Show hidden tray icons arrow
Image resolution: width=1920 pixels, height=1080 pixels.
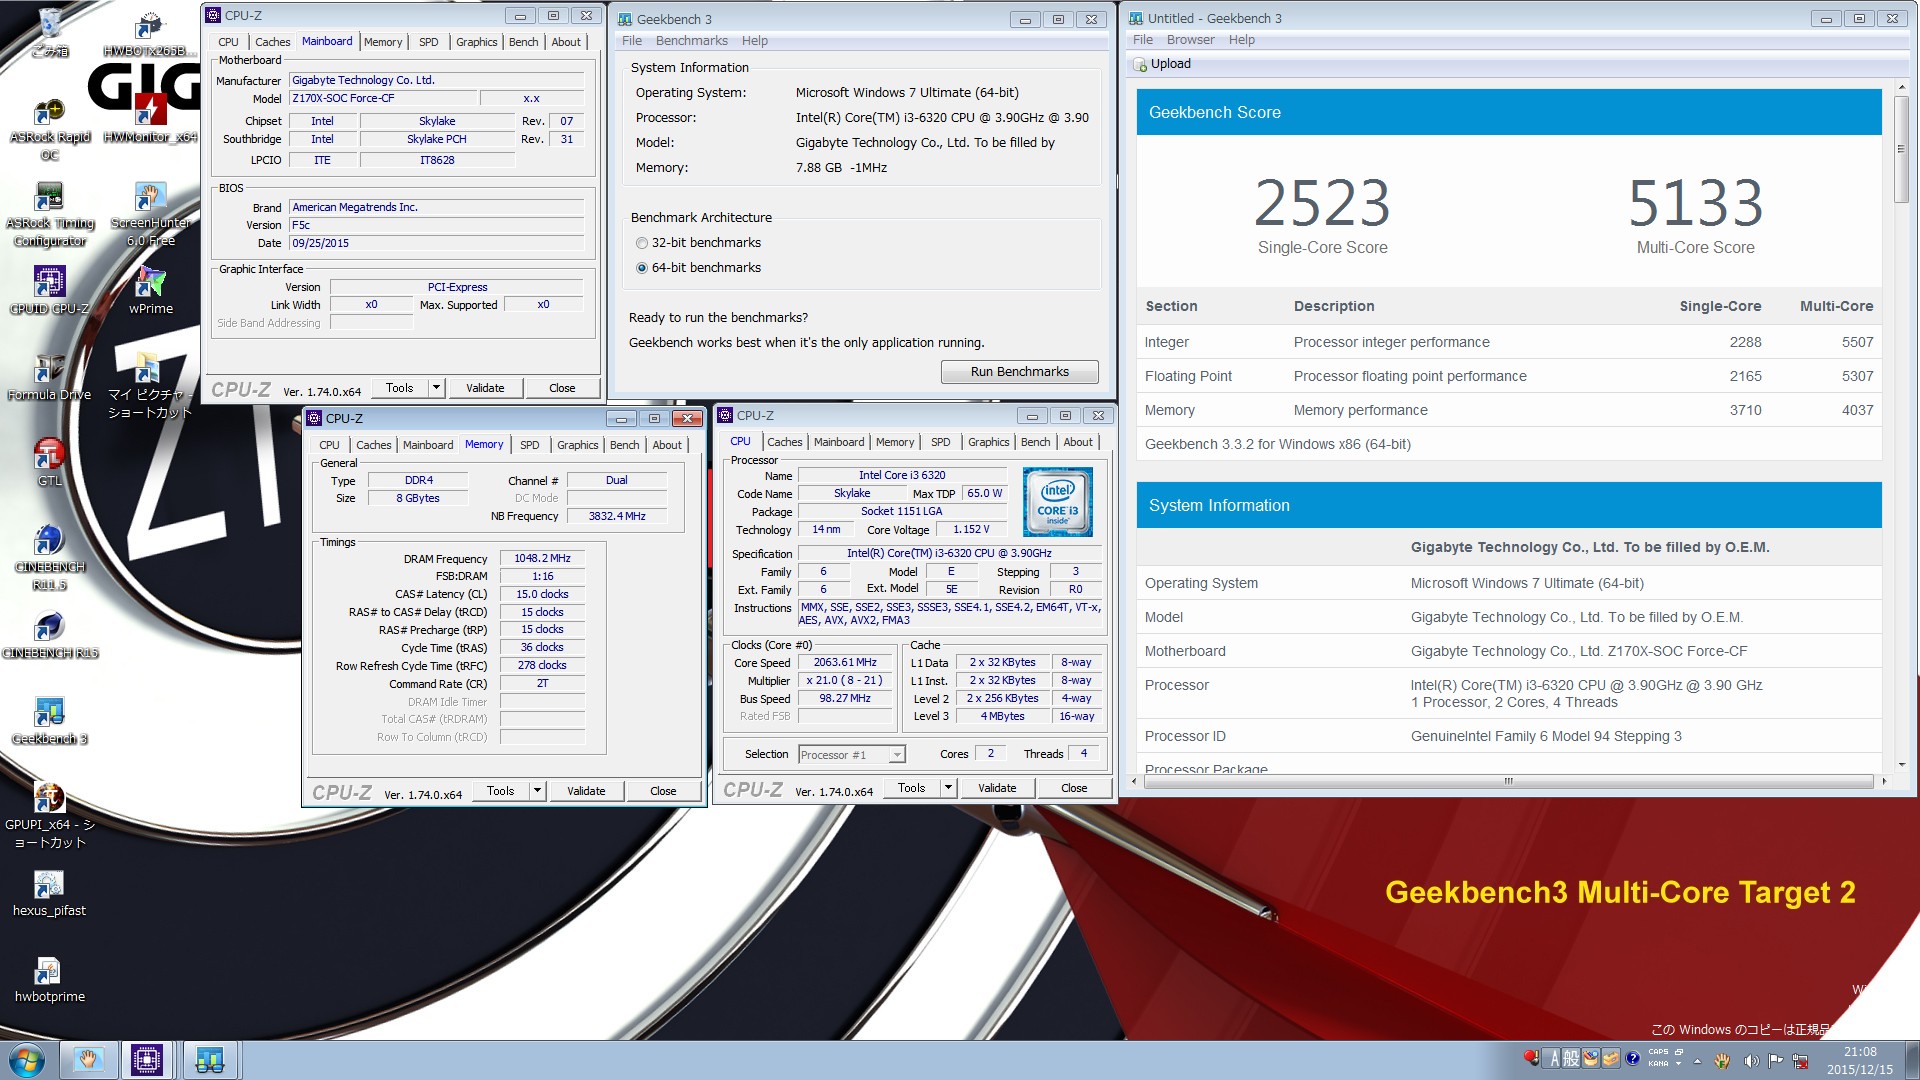1697,1061
